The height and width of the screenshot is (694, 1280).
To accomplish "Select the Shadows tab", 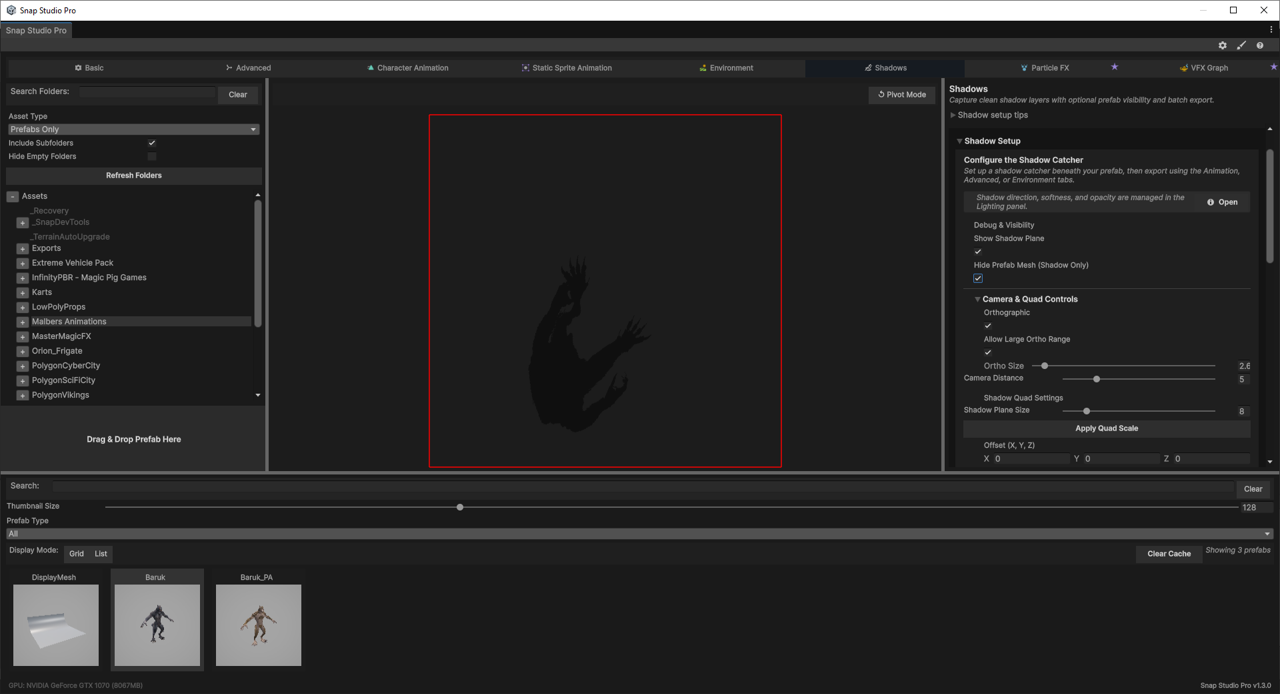I will (885, 68).
